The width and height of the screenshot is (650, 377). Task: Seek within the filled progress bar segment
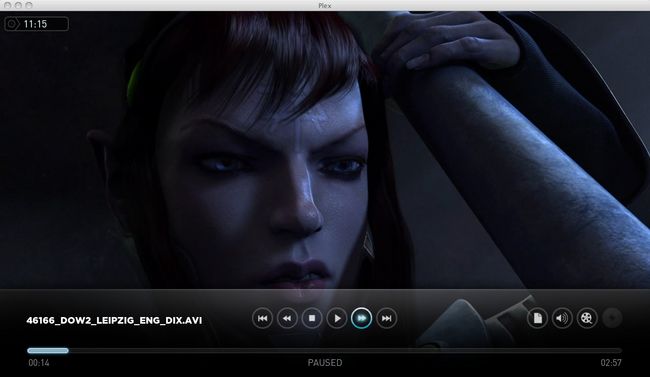(48, 350)
